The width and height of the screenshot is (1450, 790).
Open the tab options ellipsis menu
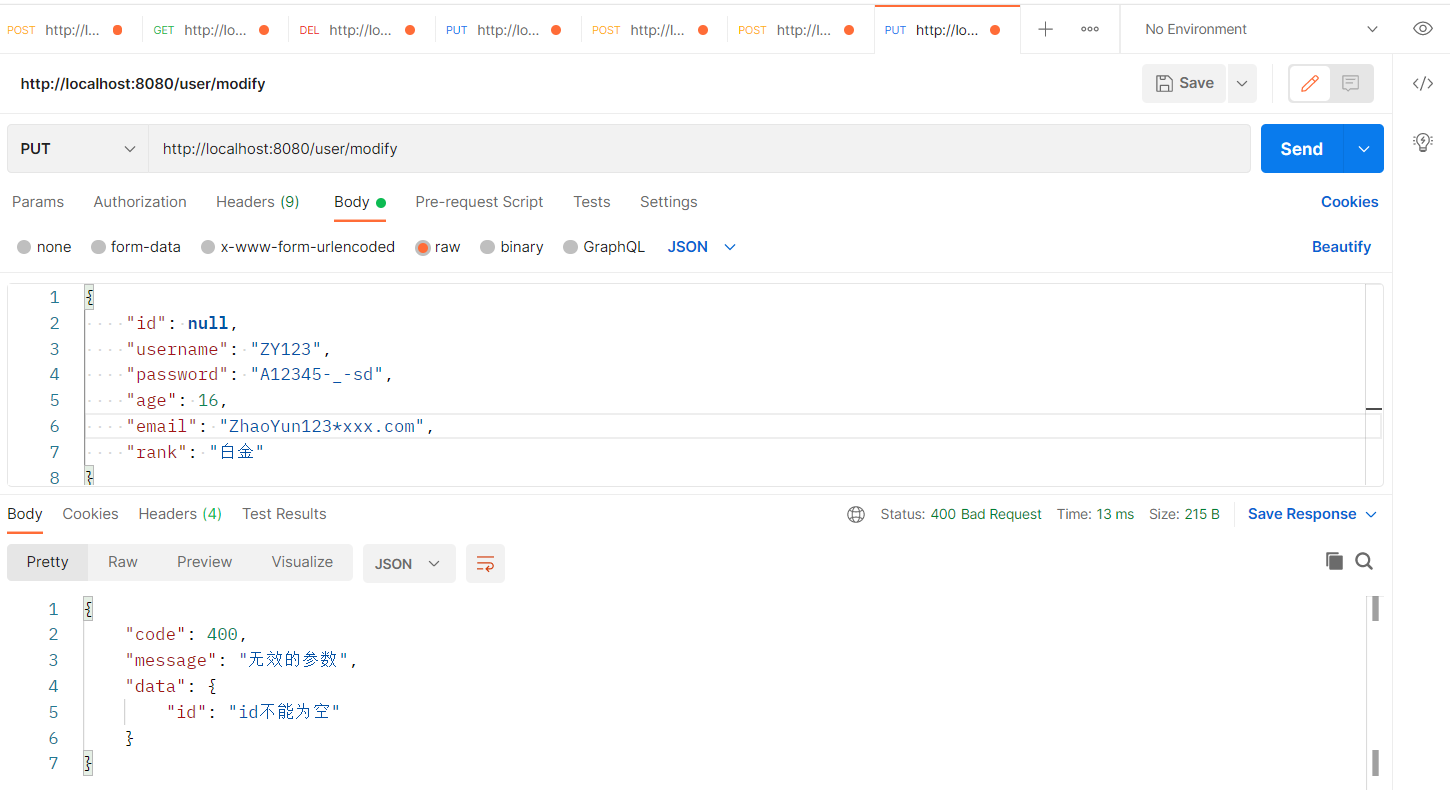click(1090, 29)
